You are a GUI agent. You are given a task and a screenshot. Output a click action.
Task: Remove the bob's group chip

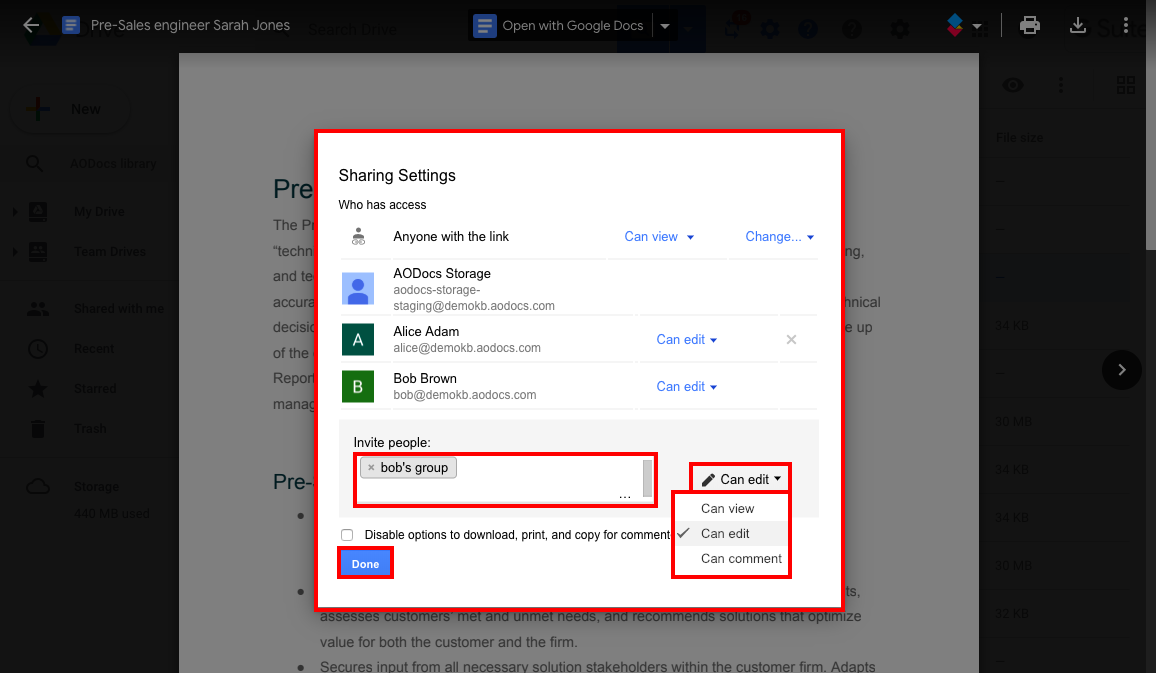pos(371,468)
